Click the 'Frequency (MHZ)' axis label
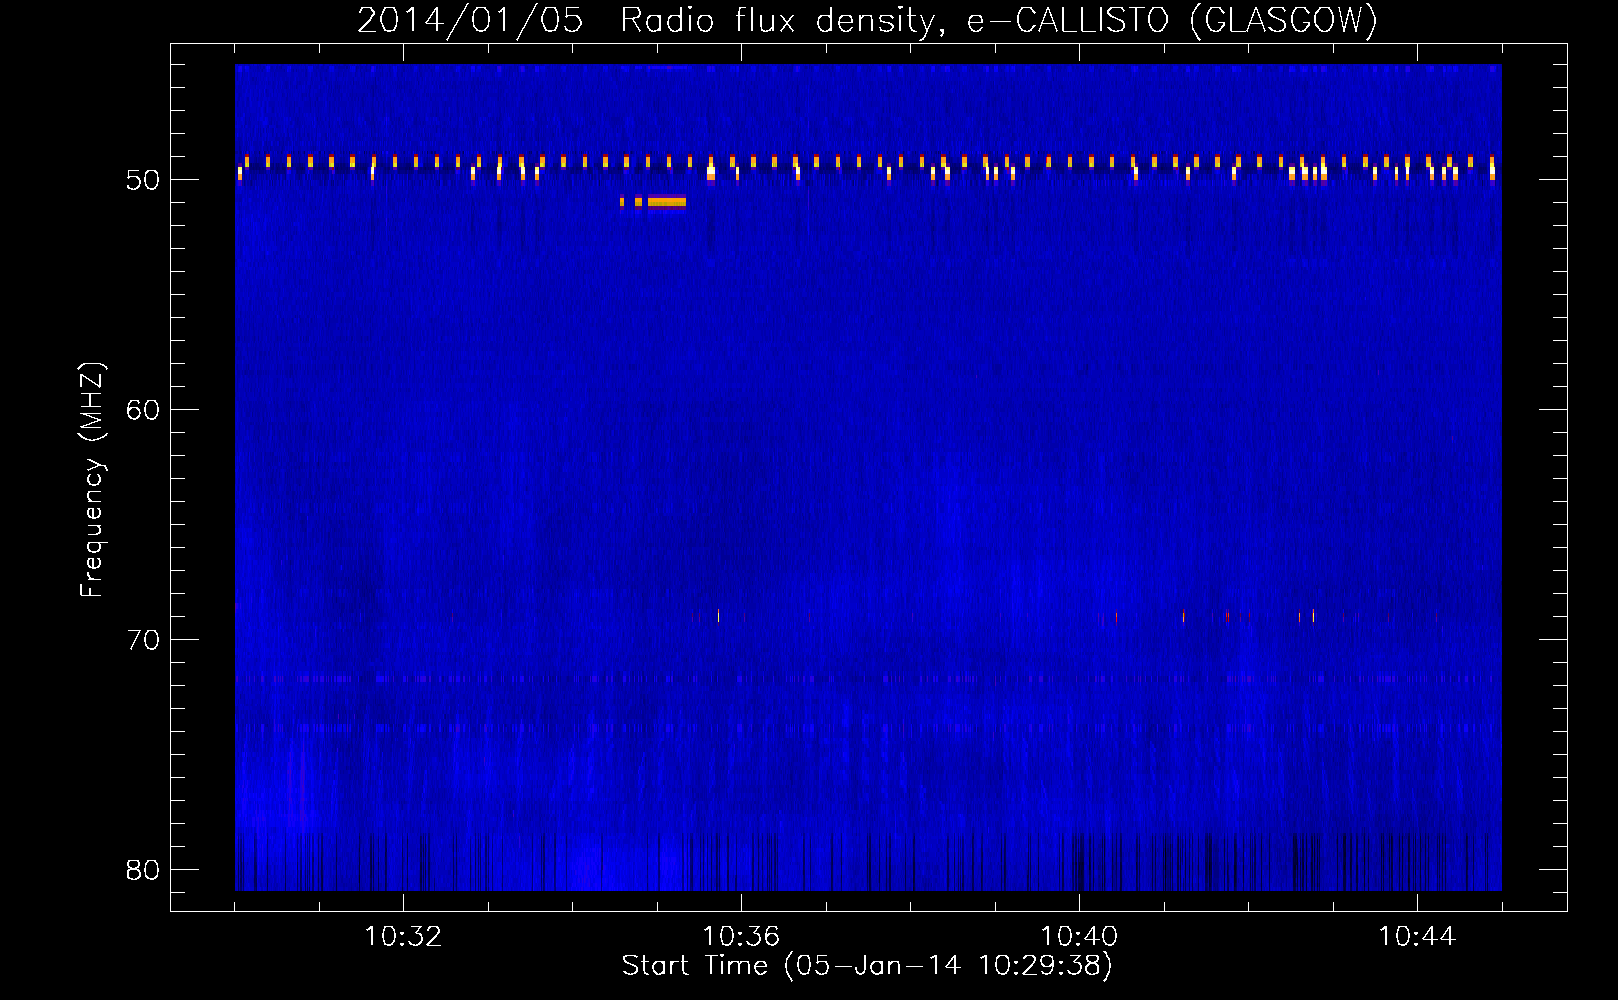The image size is (1618, 1000). pos(91,480)
